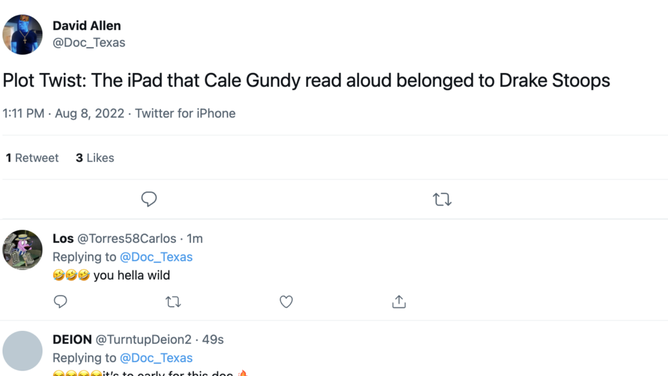Open Los's profile avatar
Viewport: 668px width, 376px height.
click(23, 250)
